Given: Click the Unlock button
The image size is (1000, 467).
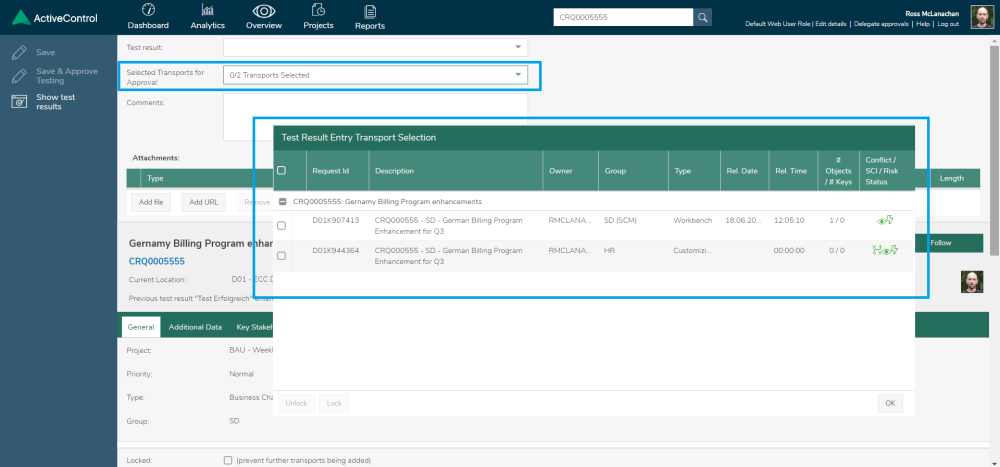Looking at the screenshot, I should pyautogui.click(x=296, y=403).
